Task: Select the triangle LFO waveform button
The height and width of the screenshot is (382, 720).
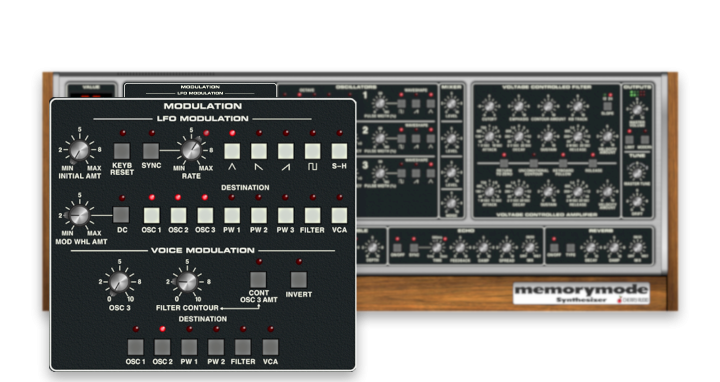Action: click(232, 151)
